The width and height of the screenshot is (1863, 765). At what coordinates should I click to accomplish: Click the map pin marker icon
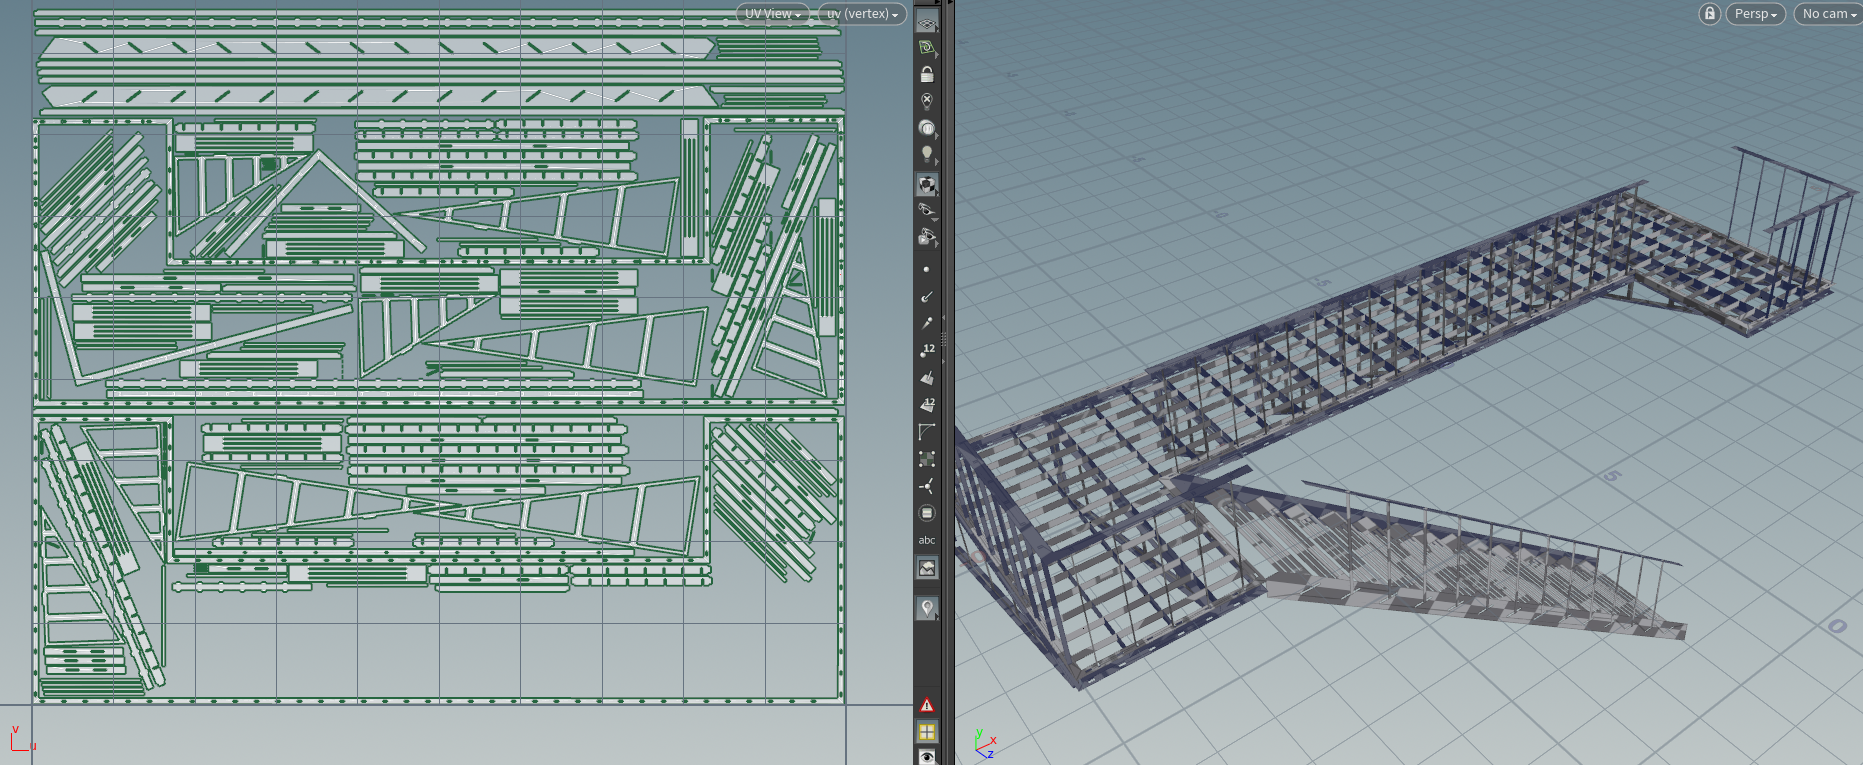[927, 608]
